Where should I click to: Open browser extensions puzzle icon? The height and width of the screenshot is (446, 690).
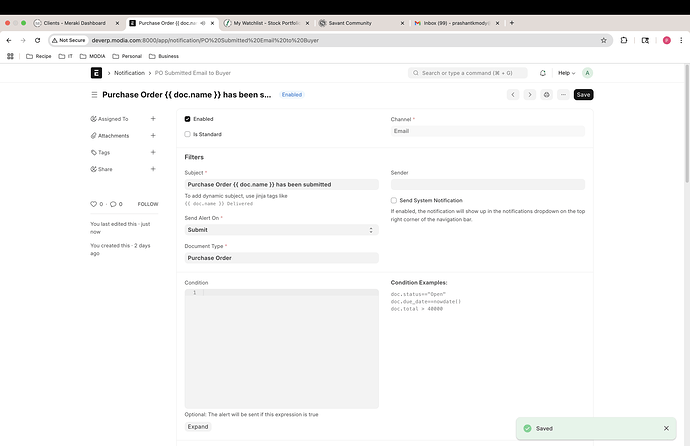(x=624, y=40)
